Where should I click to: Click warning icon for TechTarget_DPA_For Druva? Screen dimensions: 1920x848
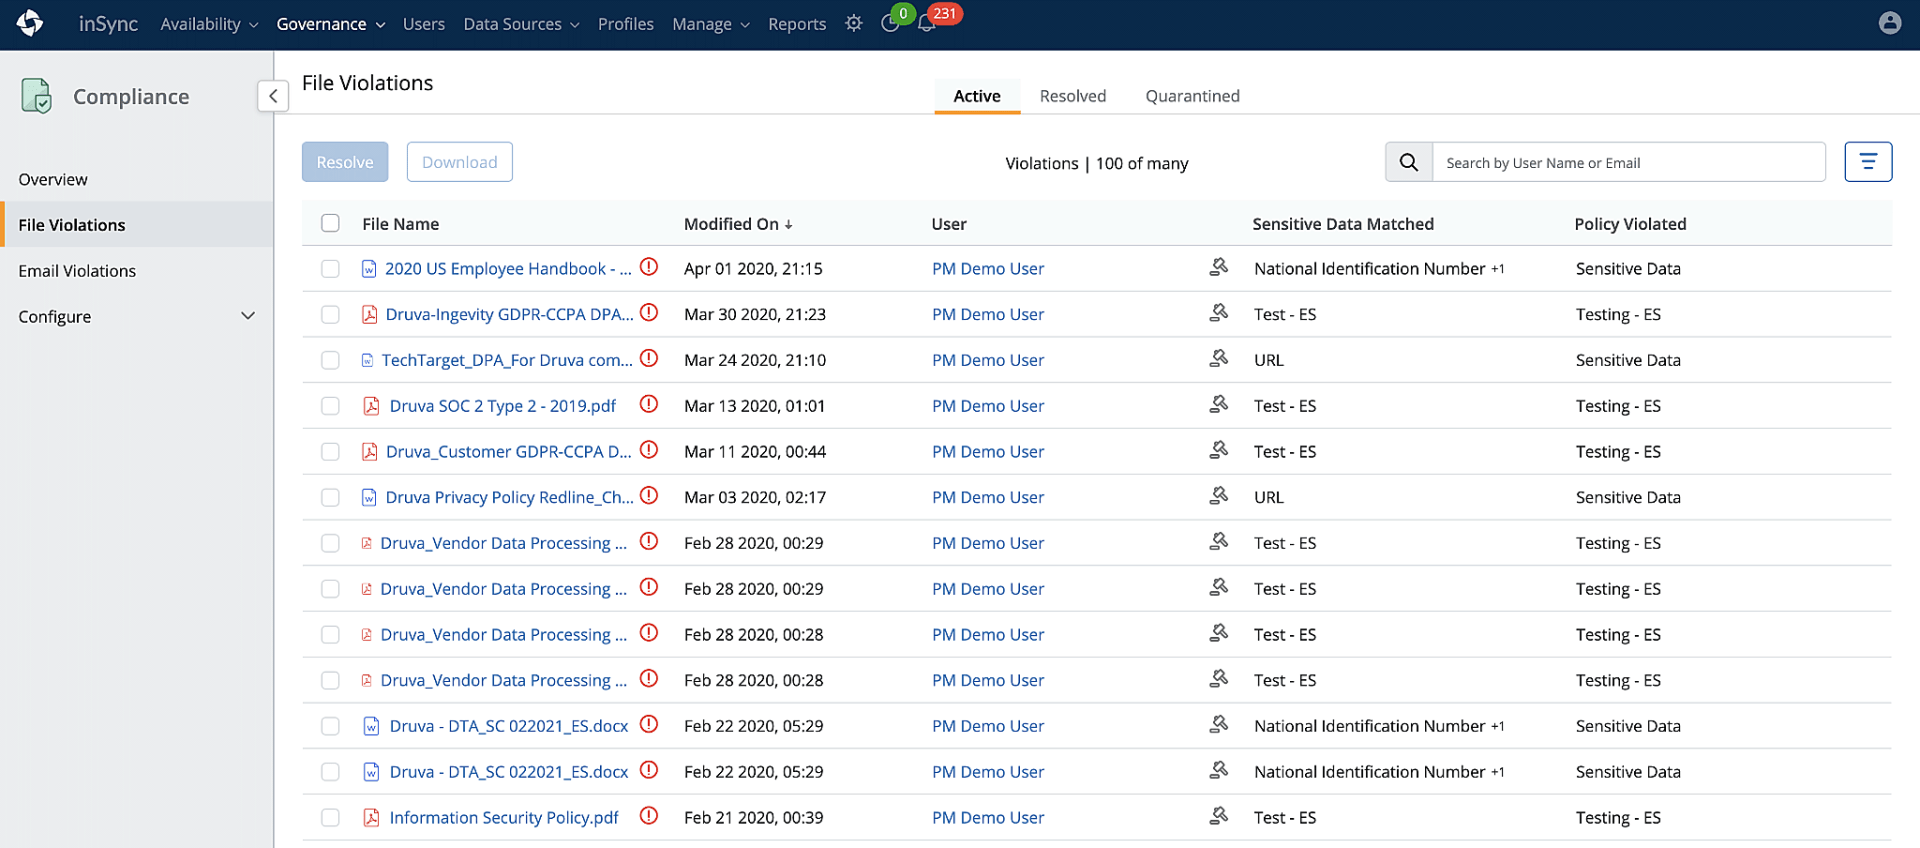coord(649,359)
